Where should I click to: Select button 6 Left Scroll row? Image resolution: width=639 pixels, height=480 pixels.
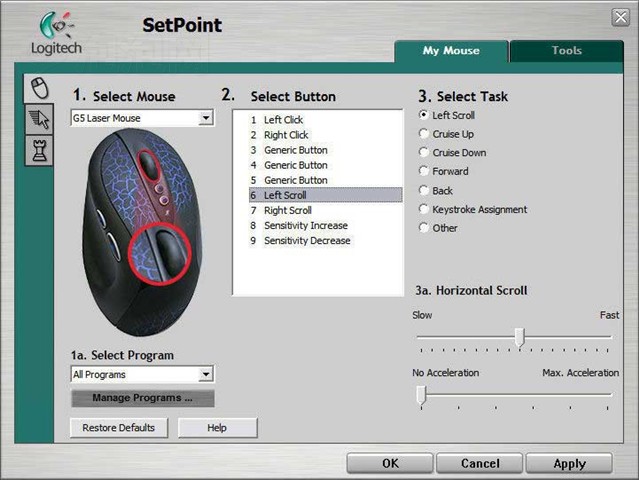326,195
